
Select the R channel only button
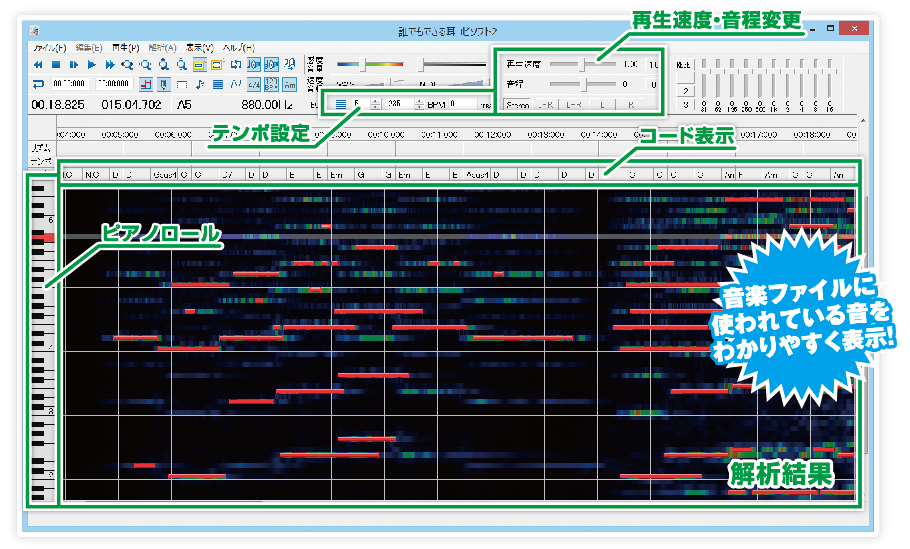pyautogui.click(x=631, y=103)
